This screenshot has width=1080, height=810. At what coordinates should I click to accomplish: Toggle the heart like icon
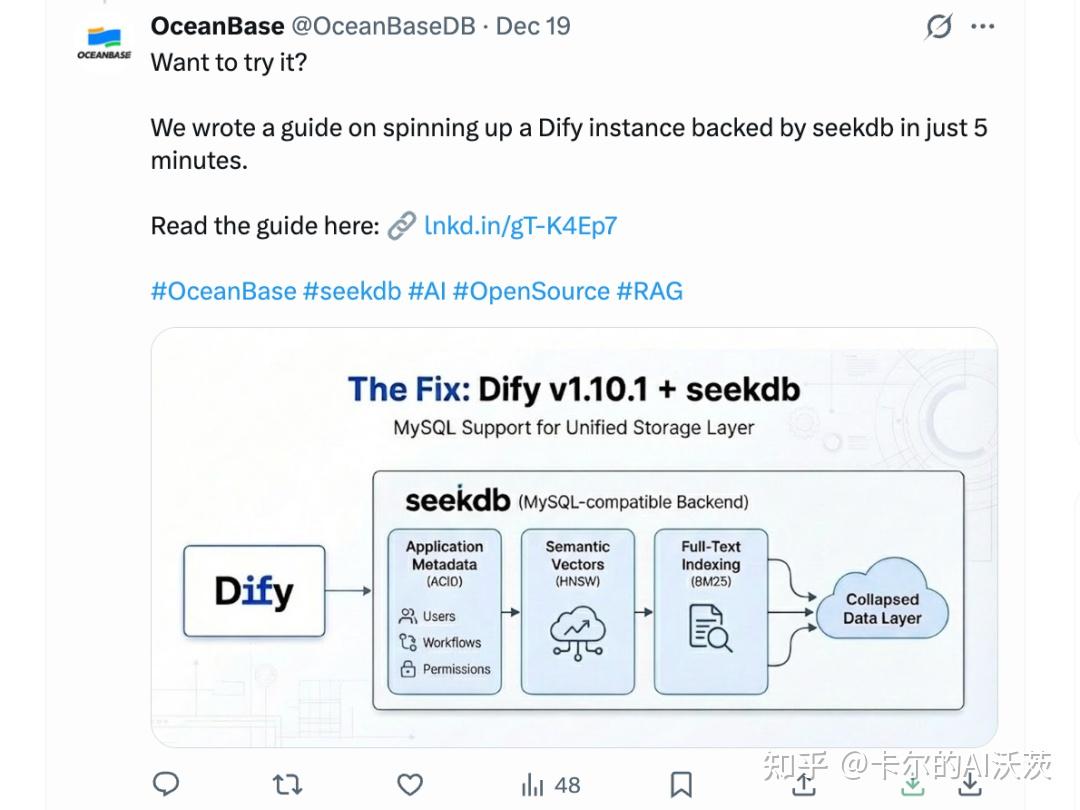410,785
